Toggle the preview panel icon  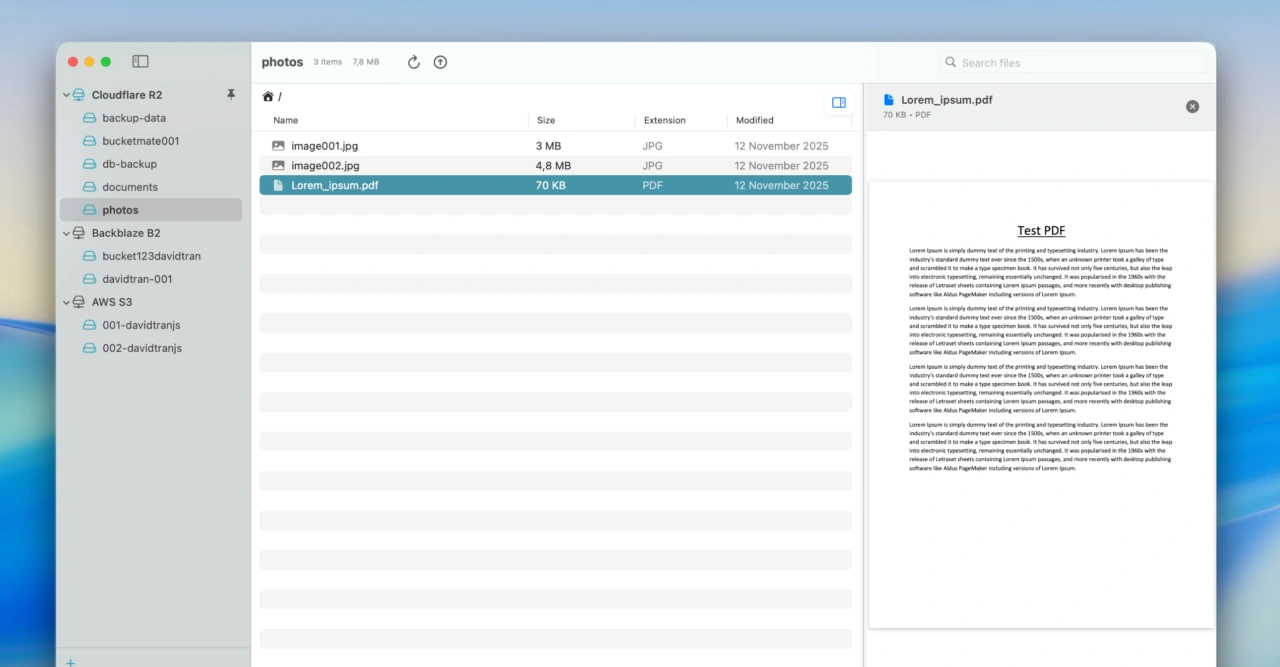839,102
